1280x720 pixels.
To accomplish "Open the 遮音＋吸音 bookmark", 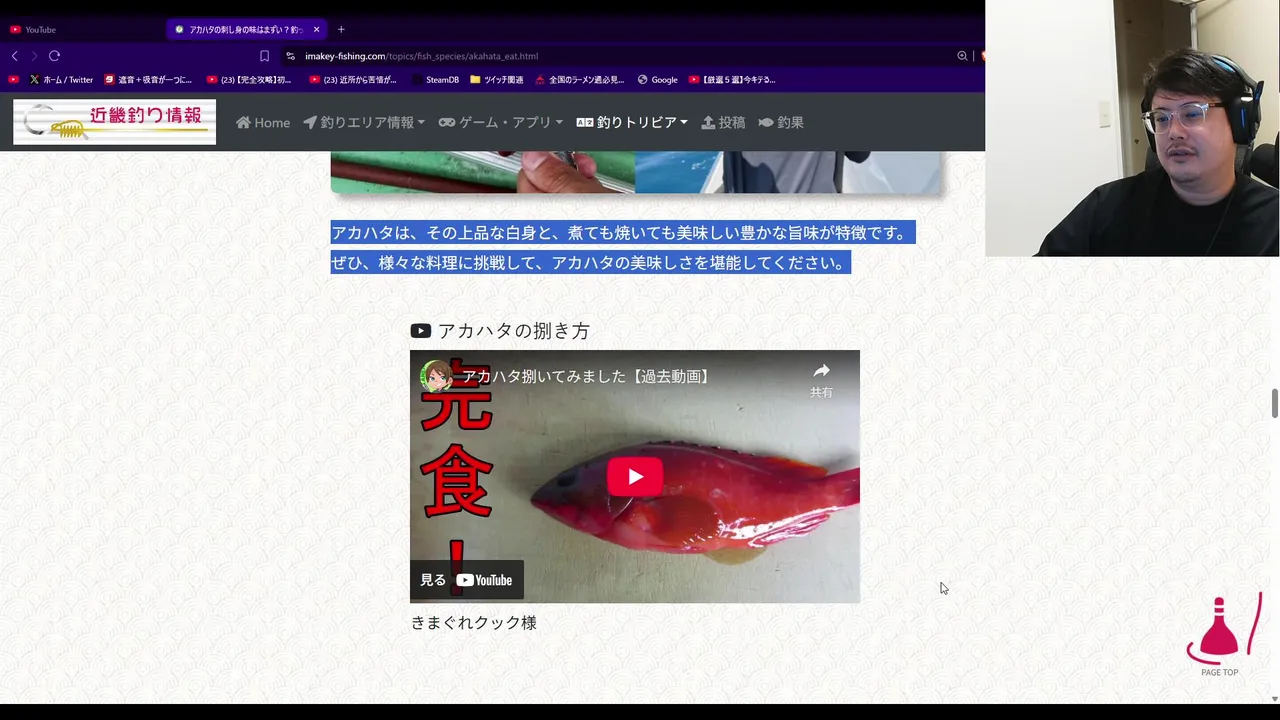I will [148, 80].
